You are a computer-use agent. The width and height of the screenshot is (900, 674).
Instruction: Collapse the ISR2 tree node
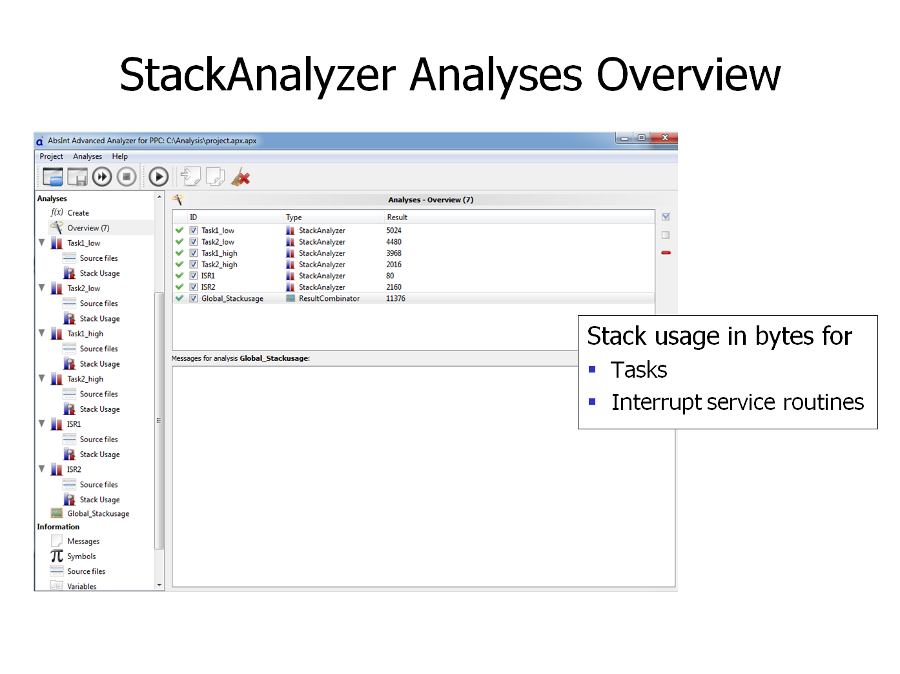coord(42,469)
